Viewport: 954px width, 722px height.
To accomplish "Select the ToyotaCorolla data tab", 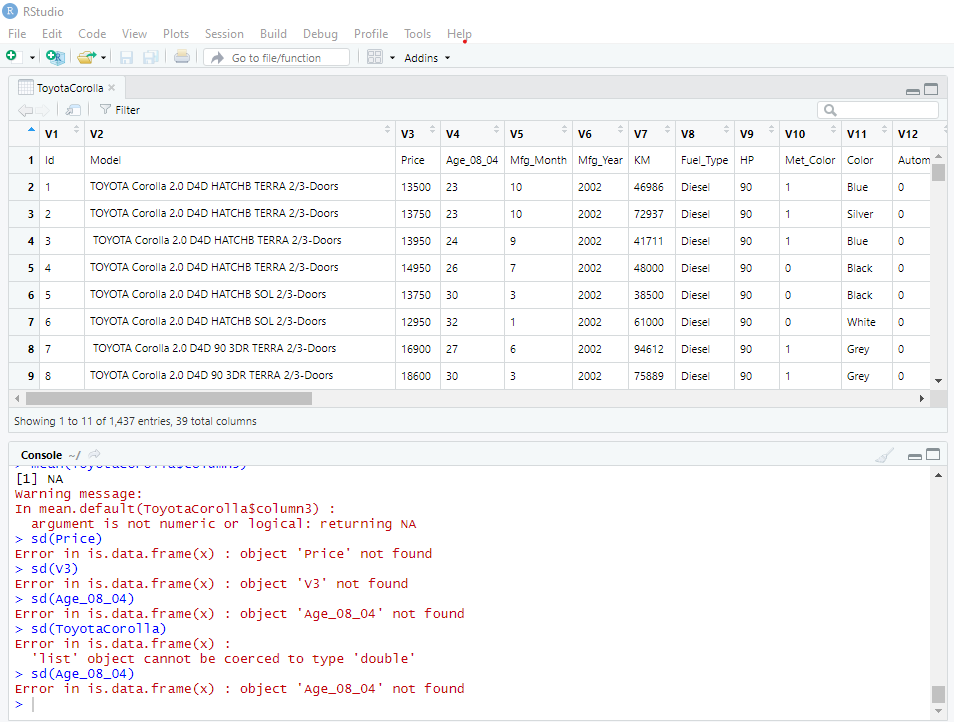I will coord(69,88).
